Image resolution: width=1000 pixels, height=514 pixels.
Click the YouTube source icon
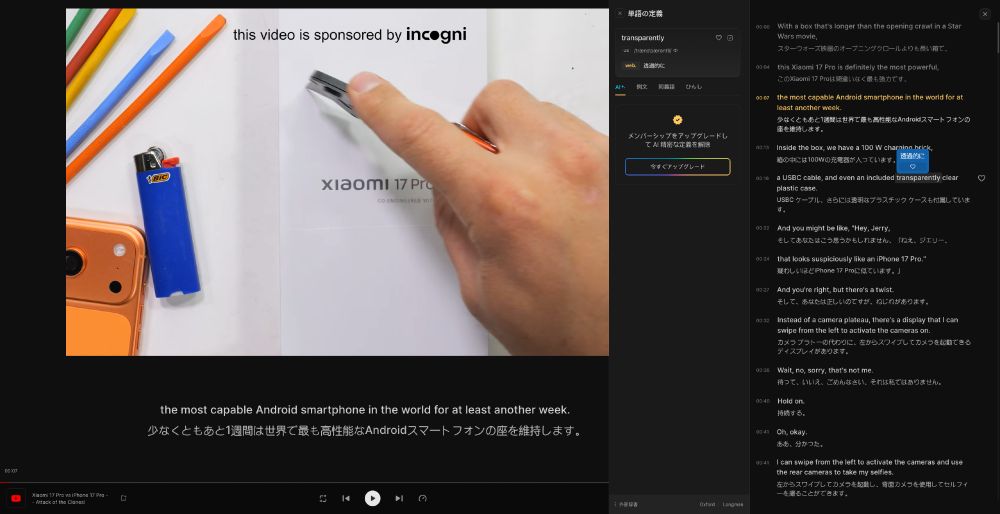click(16, 498)
